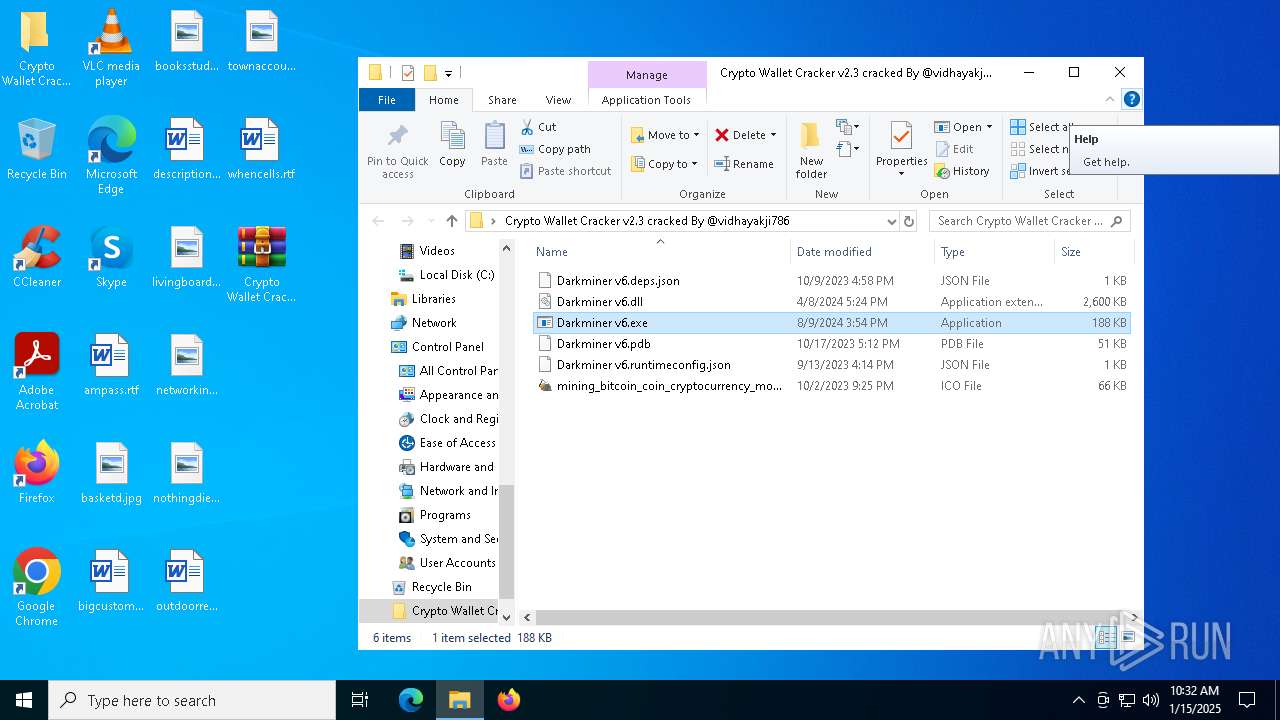Click the taskbar search box
The image size is (1280, 720).
point(192,700)
